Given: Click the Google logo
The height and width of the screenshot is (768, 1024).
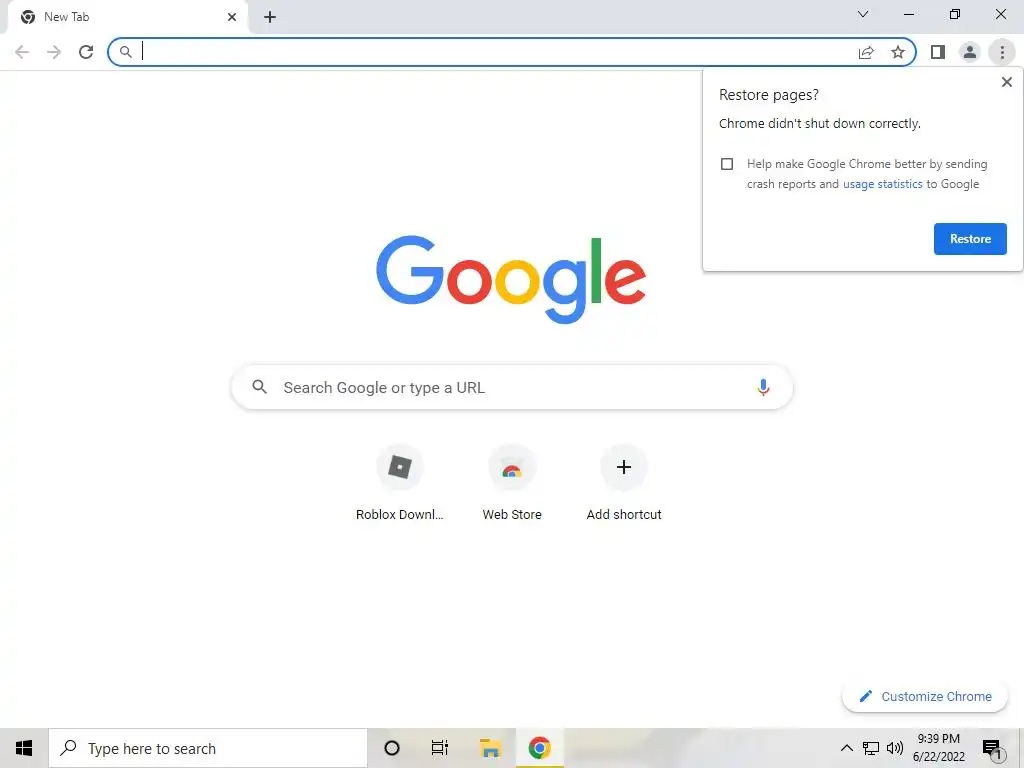Looking at the screenshot, I should coord(511,279).
